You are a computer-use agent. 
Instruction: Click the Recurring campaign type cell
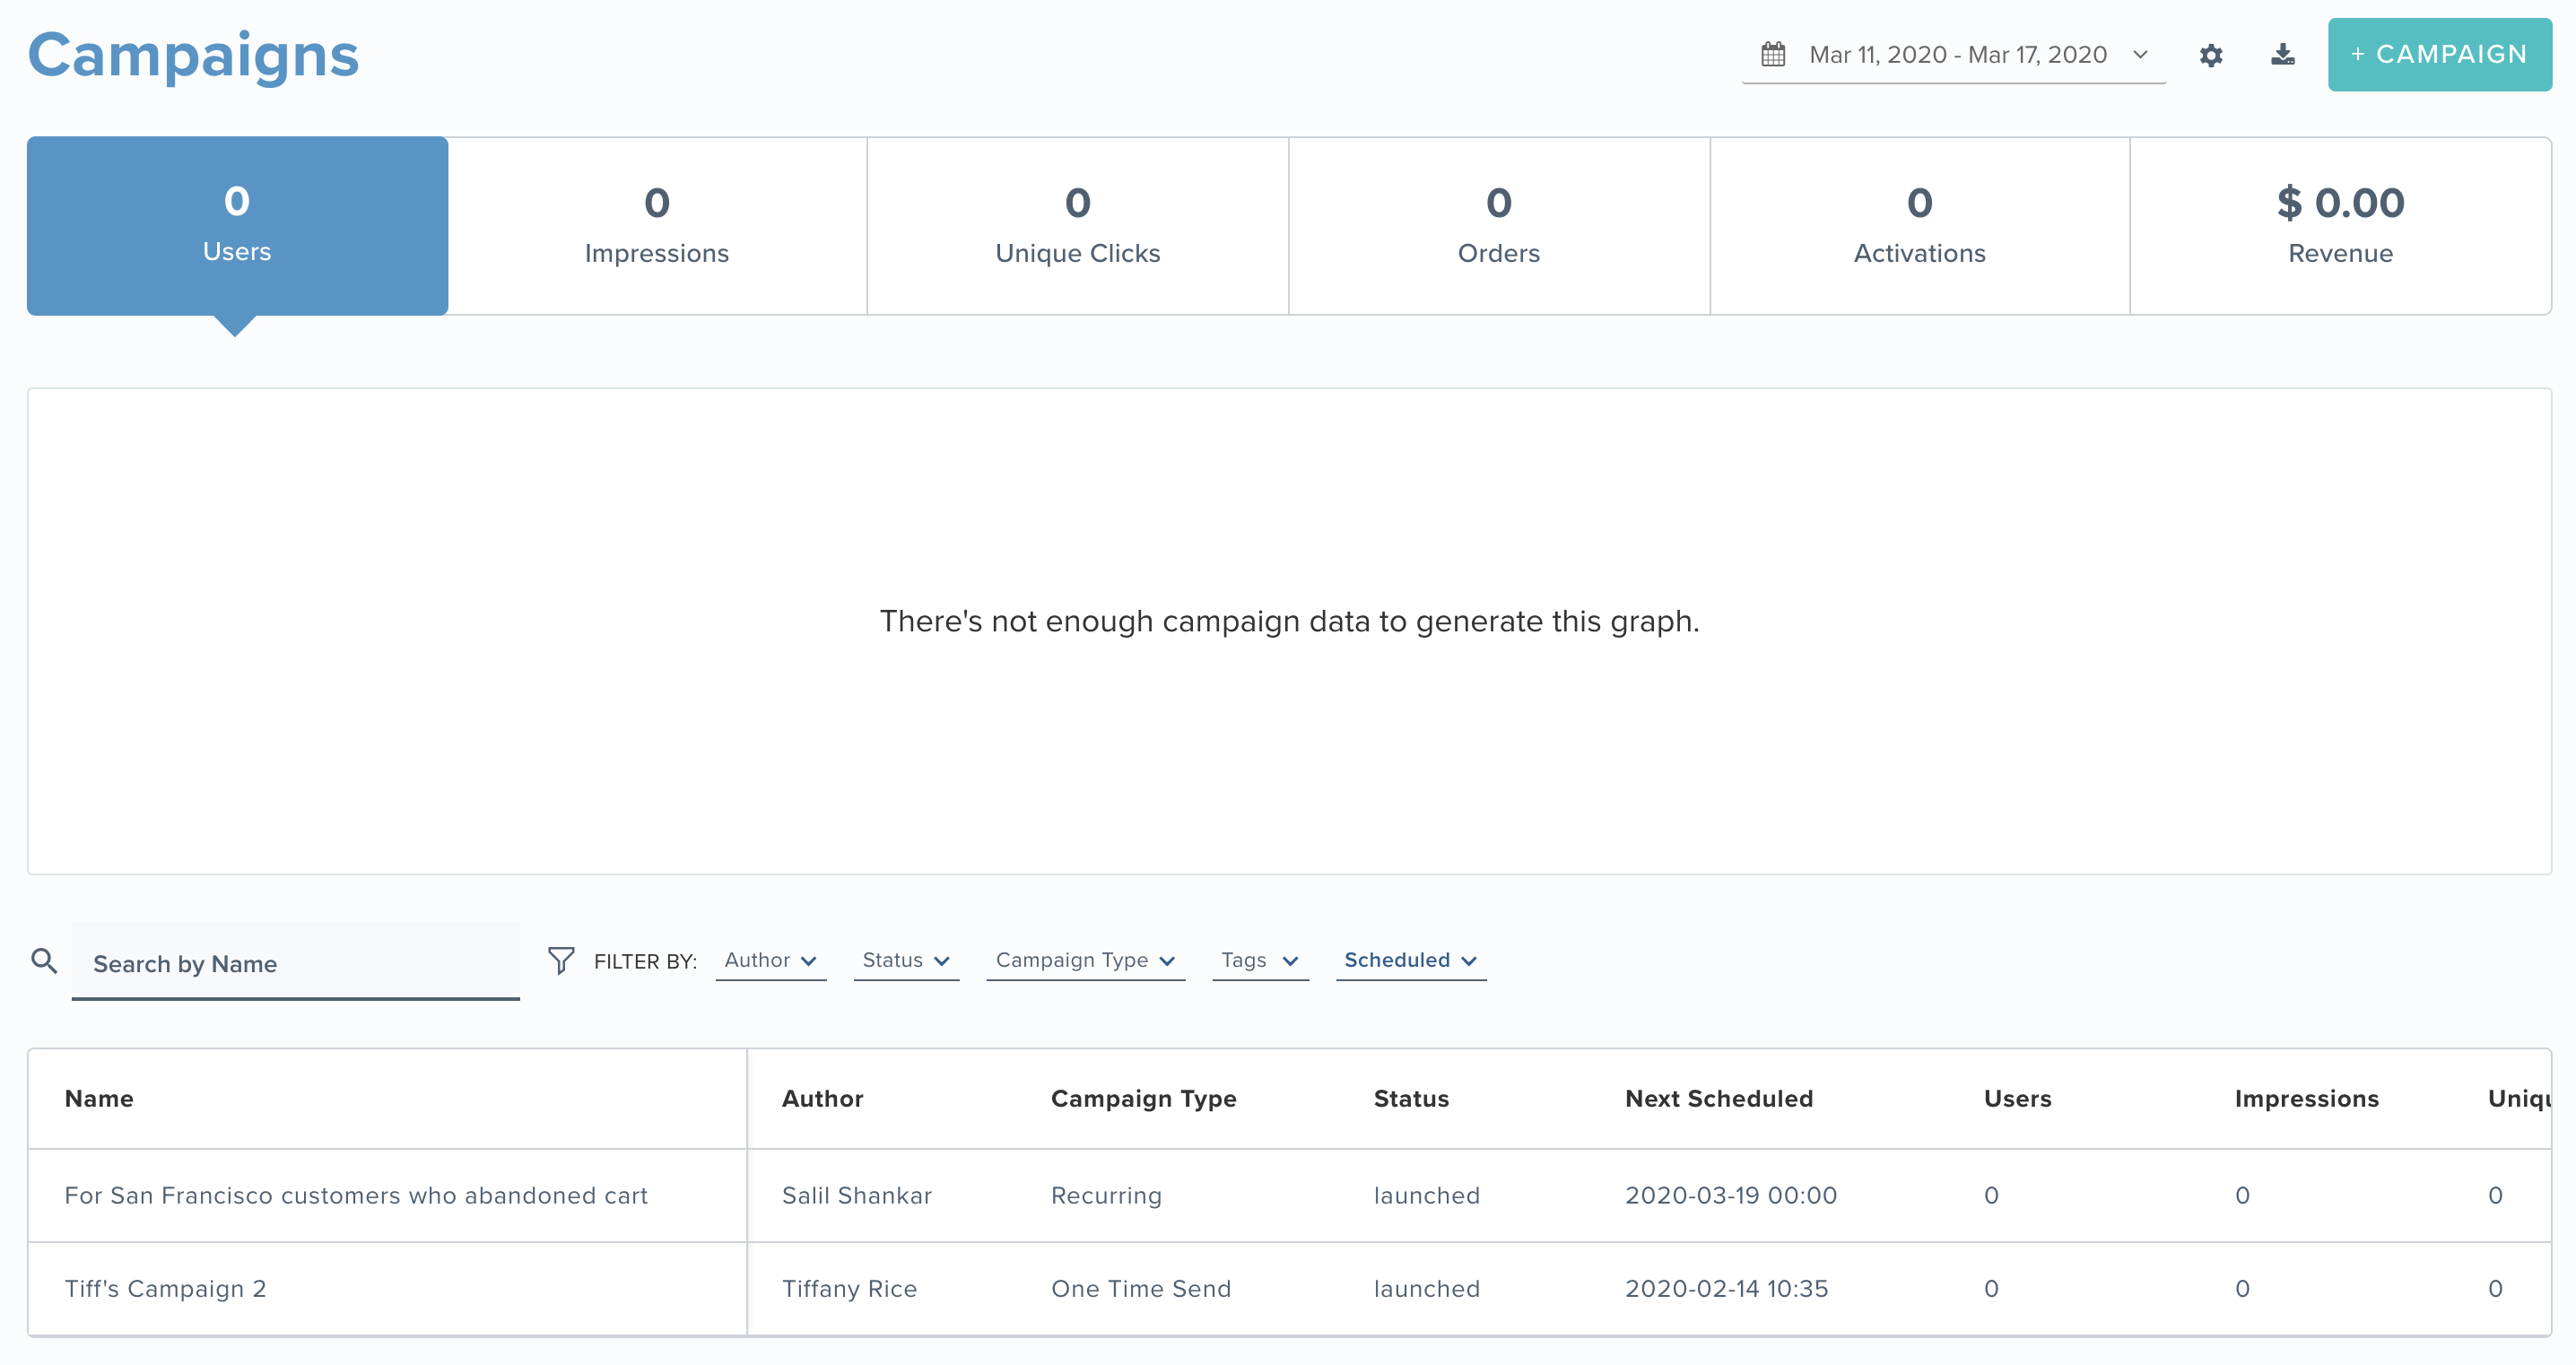[x=1107, y=1195]
